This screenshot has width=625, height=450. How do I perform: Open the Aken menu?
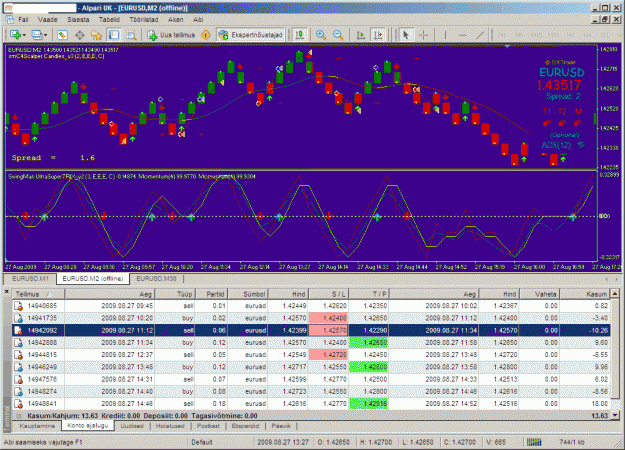176,19
